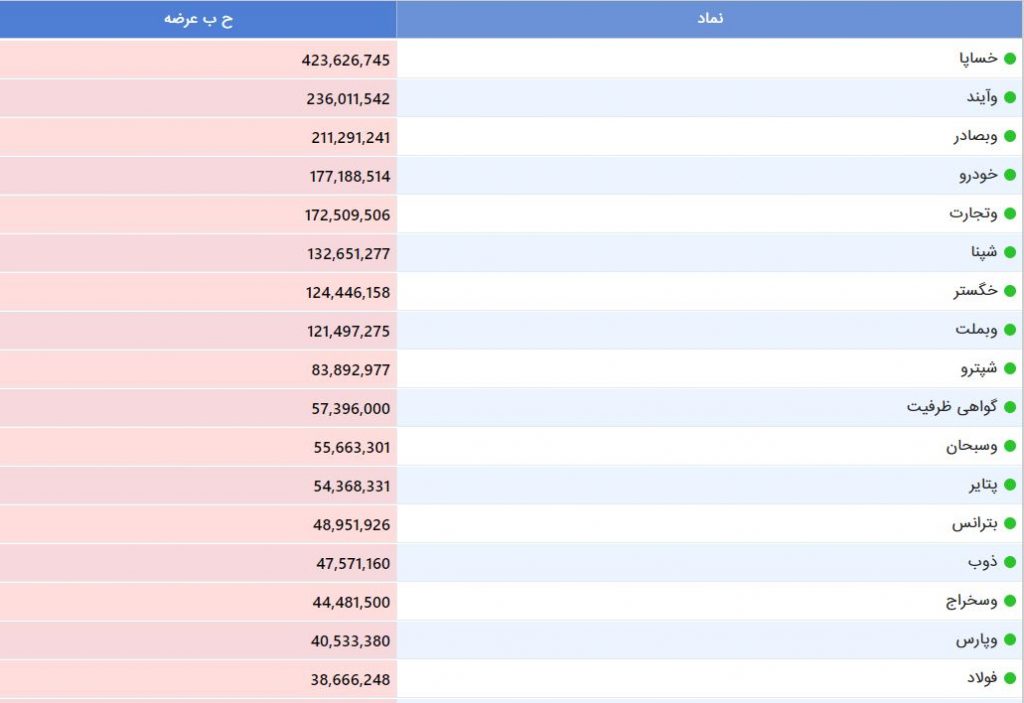Click the value 44,481,500
The height and width of the screenshot is (703, 1024).
click(x=351, y=602)
